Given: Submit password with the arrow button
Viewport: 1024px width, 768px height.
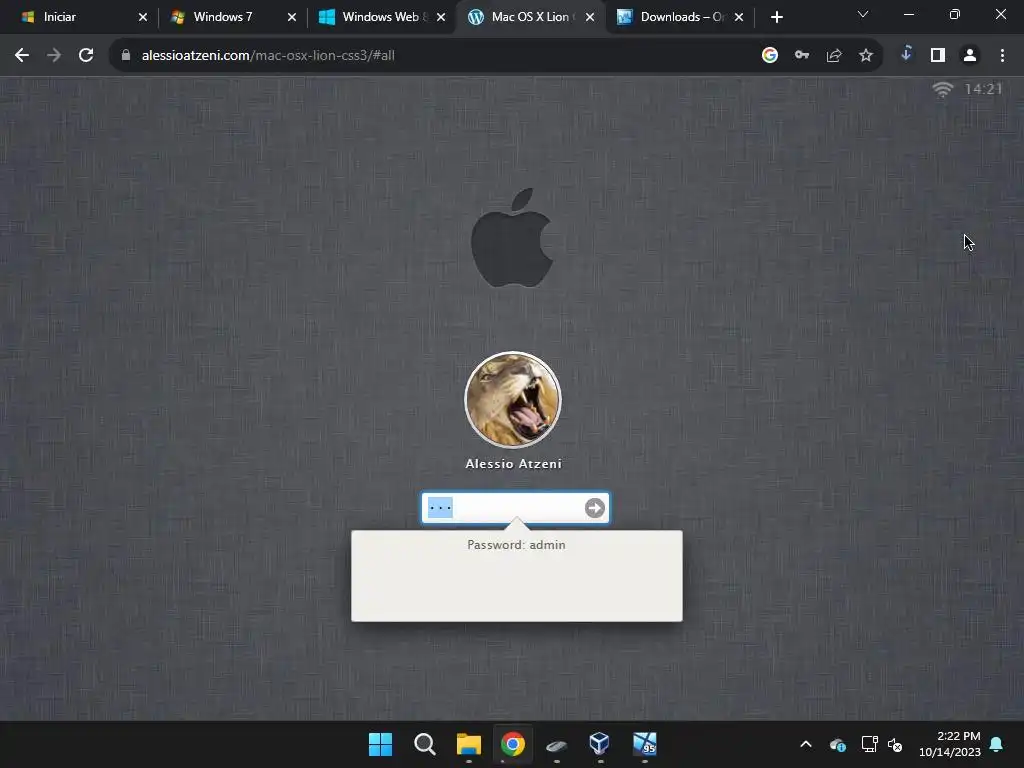Looking at the screenshot, I should coord(594,508).
